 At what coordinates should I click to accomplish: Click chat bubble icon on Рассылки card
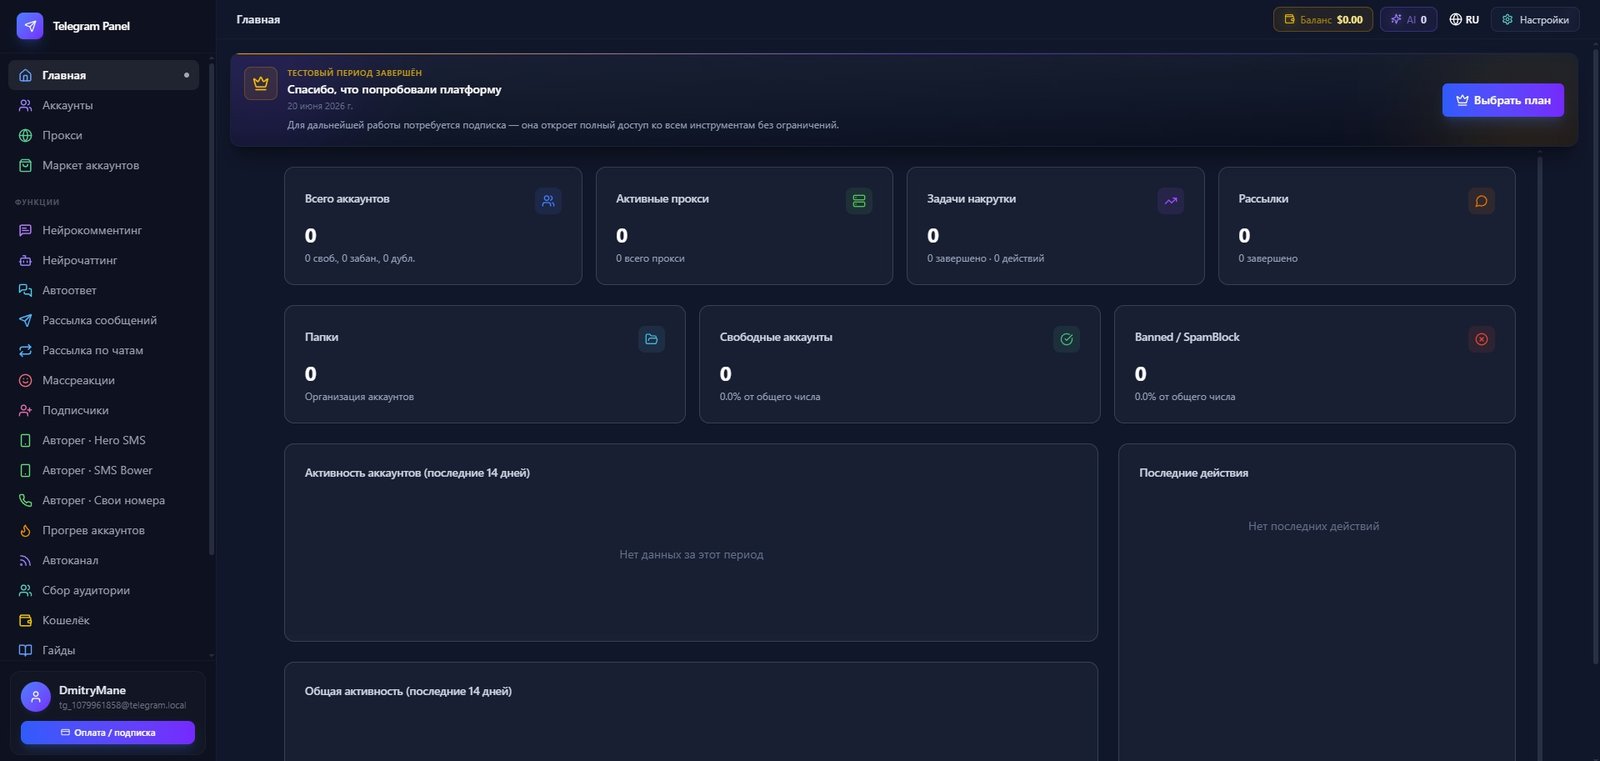pos(1482,201)
